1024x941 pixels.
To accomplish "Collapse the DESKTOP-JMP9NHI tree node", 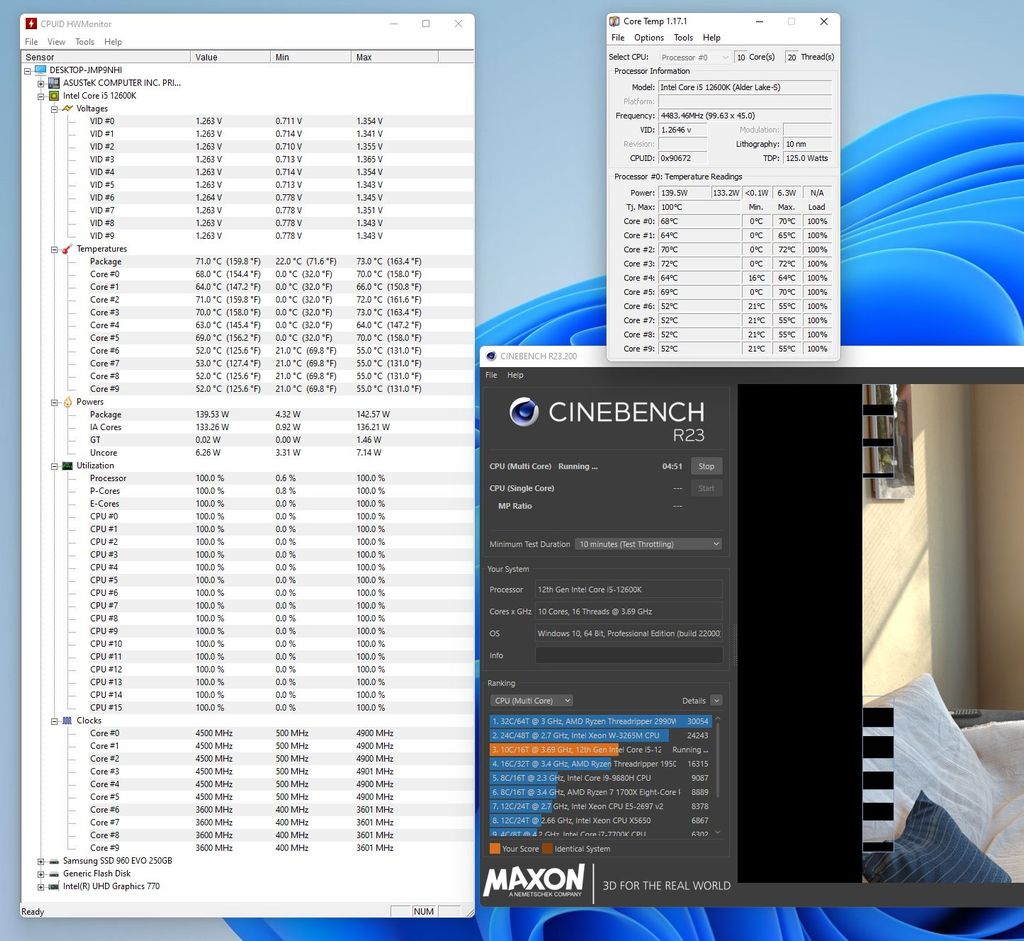I will point(27,71).
